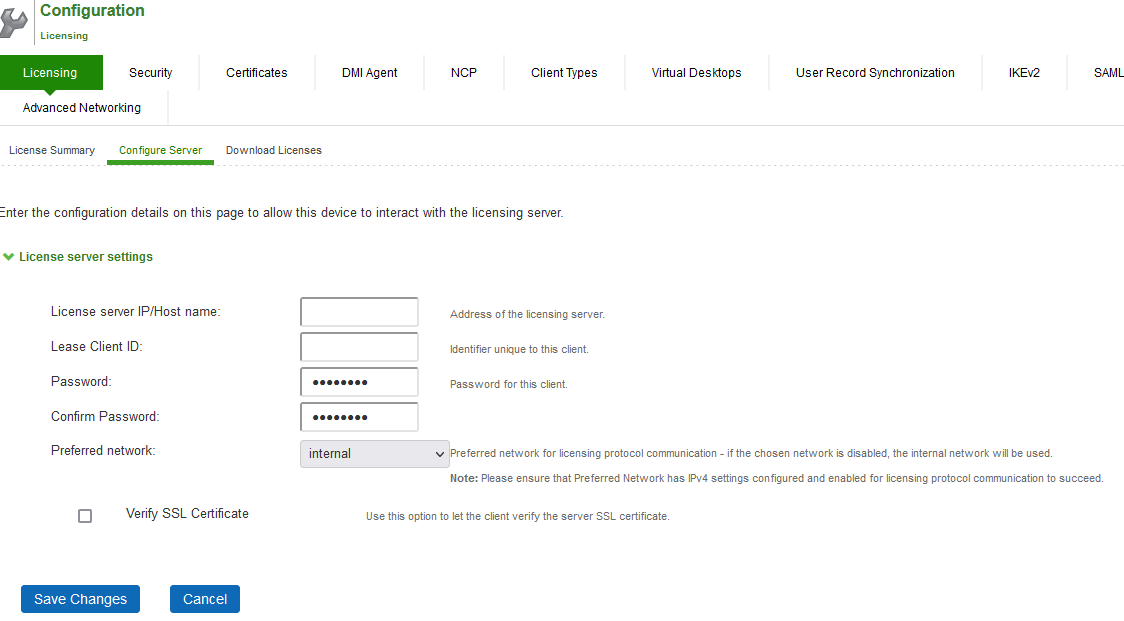Viewport: 1124px width, 621px height.
Task: Switch to the Advanced Networking tab
Action: tap(83, 107)
